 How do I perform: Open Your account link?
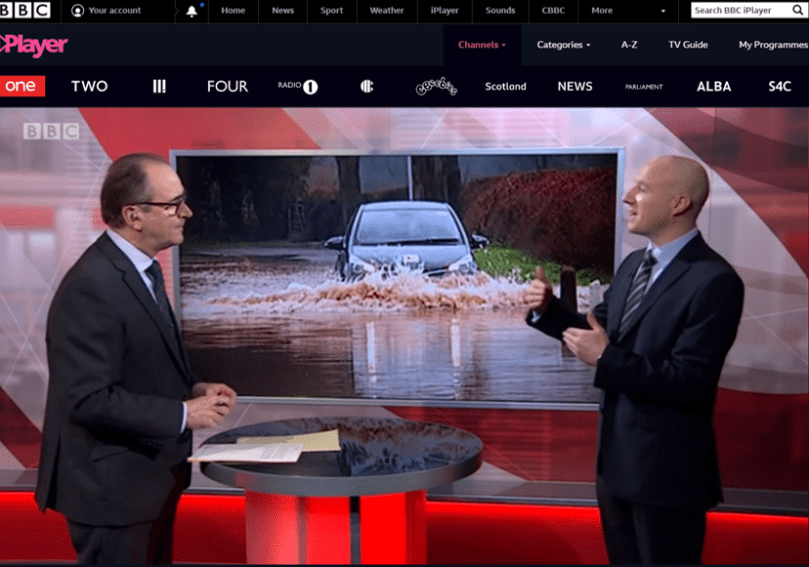click(107, 11)
